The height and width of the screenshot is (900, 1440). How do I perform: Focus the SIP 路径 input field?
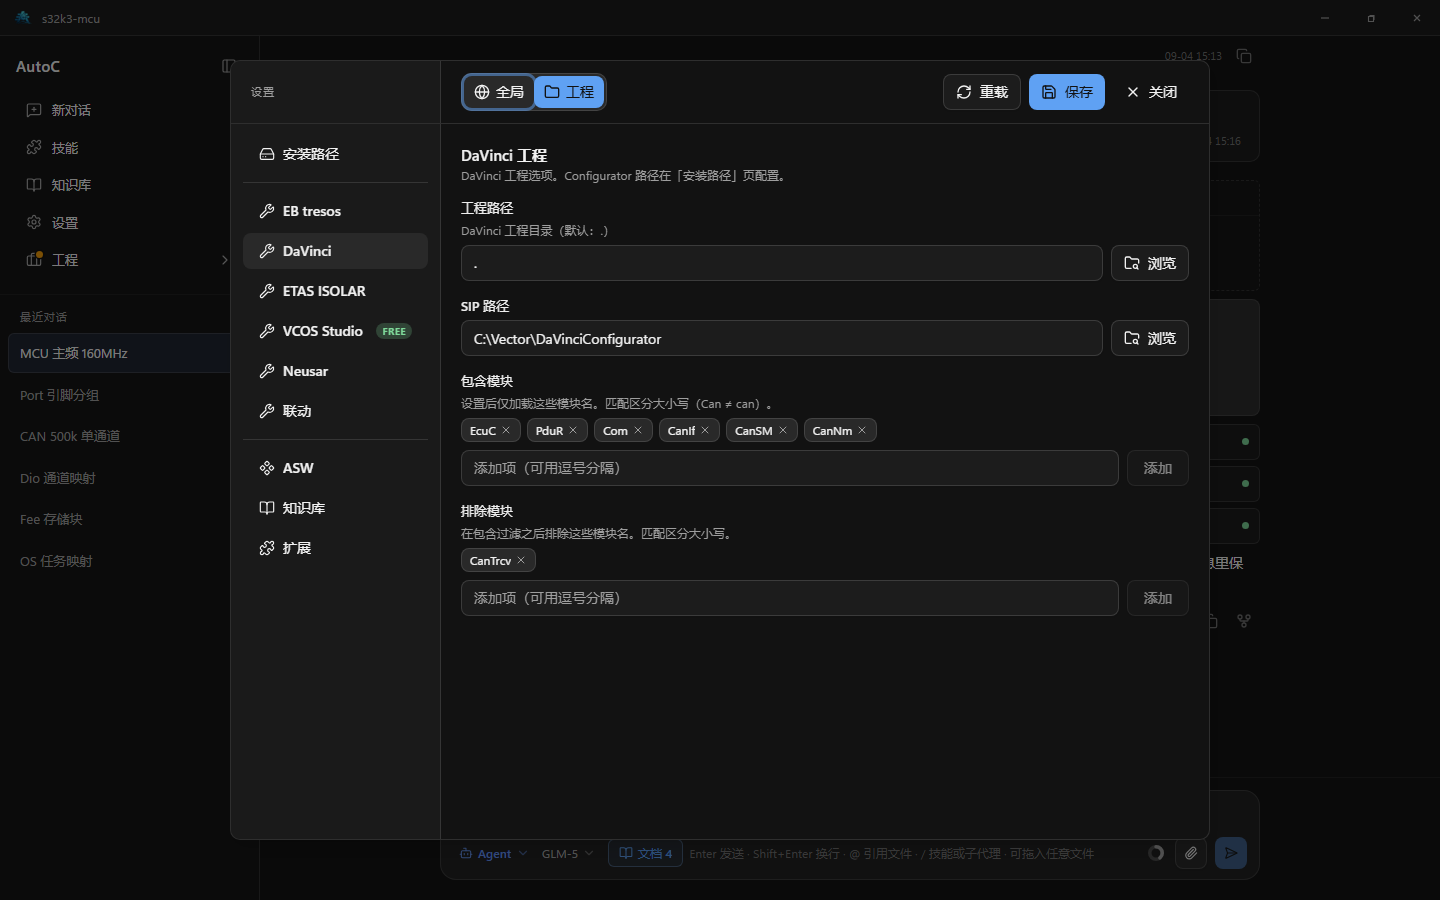click(x=782, y=338)
